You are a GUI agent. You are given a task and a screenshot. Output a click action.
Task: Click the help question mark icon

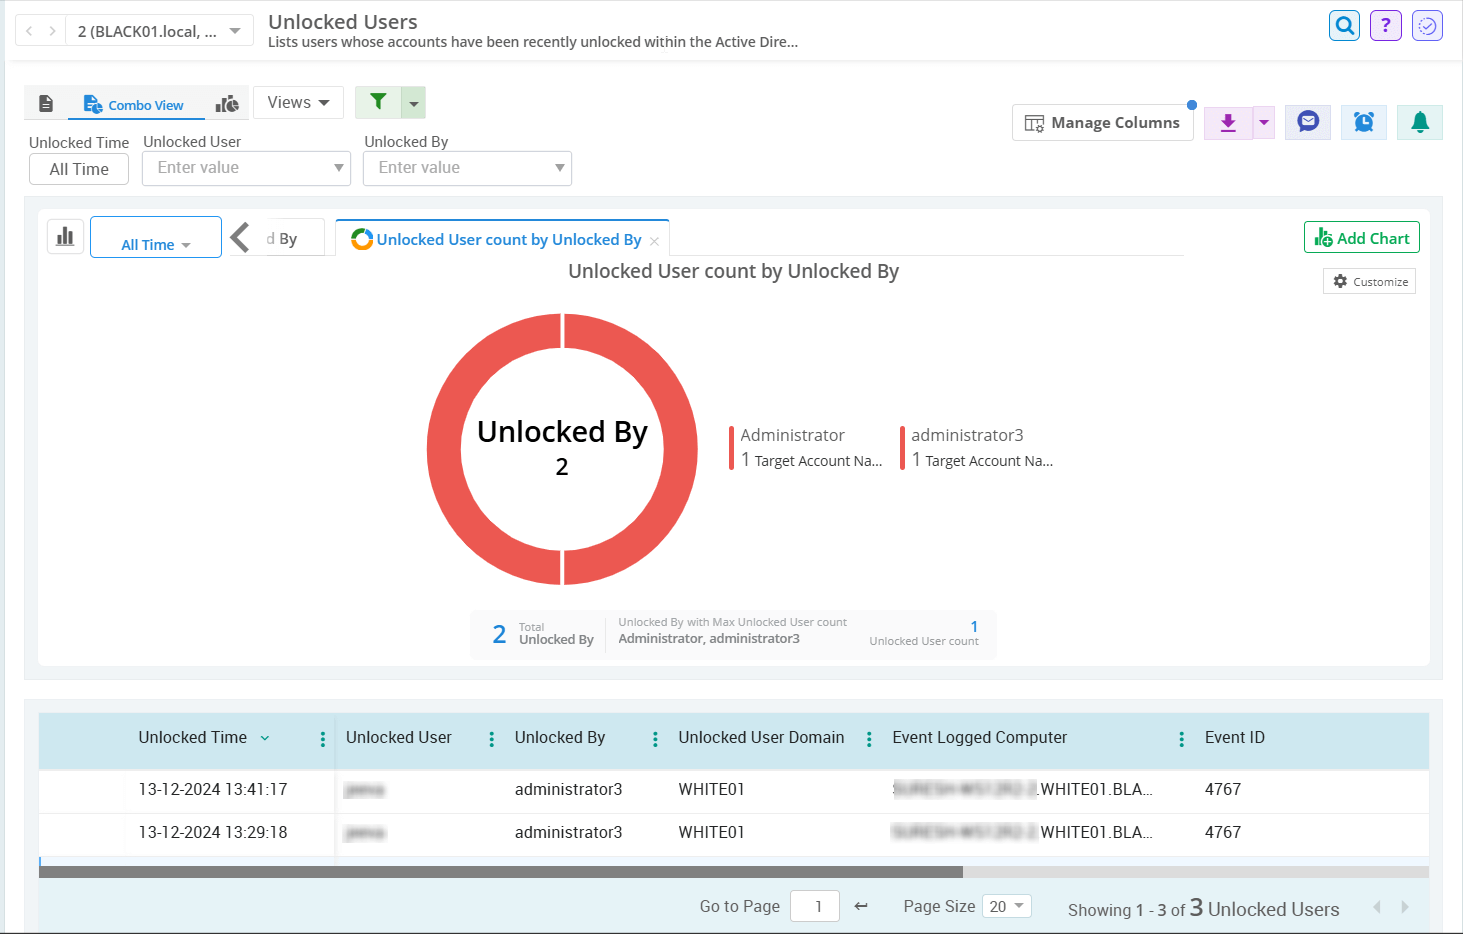coord(1385,25)
